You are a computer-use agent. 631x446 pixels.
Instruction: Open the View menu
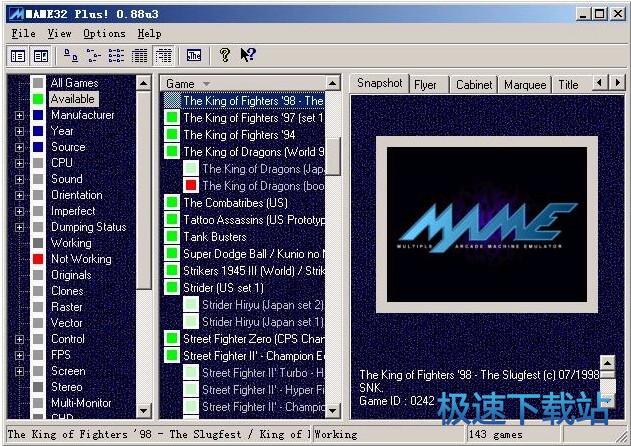[x=59, y=33]
